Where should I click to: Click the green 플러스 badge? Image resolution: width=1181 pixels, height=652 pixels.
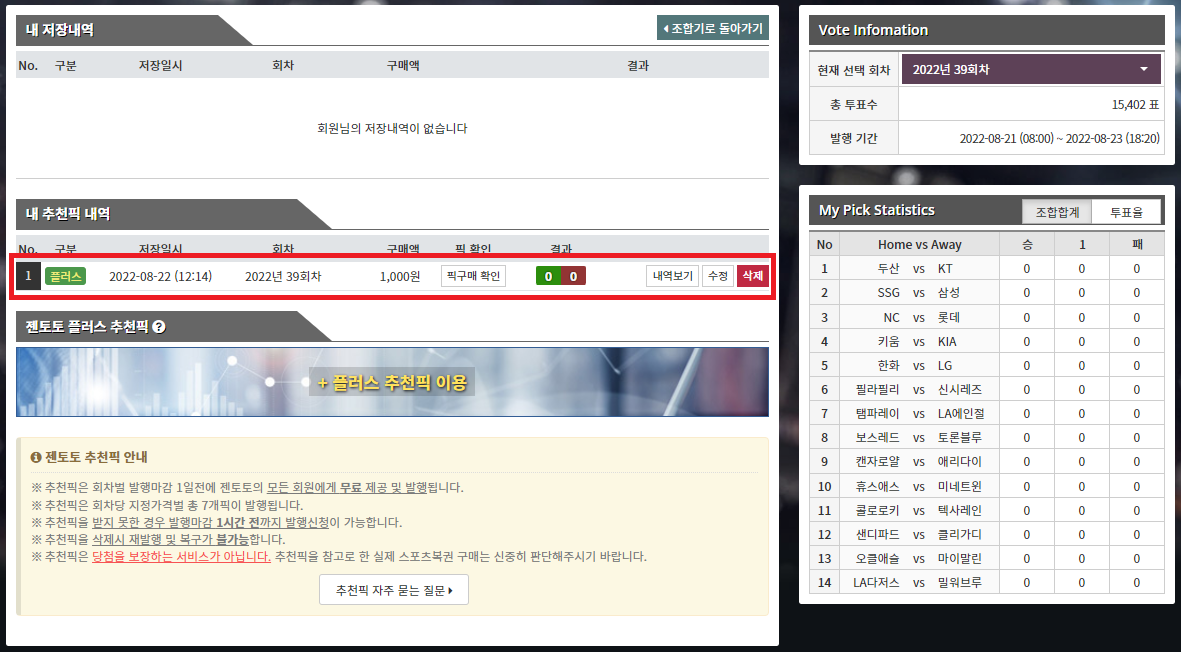(x=66, y=276)
